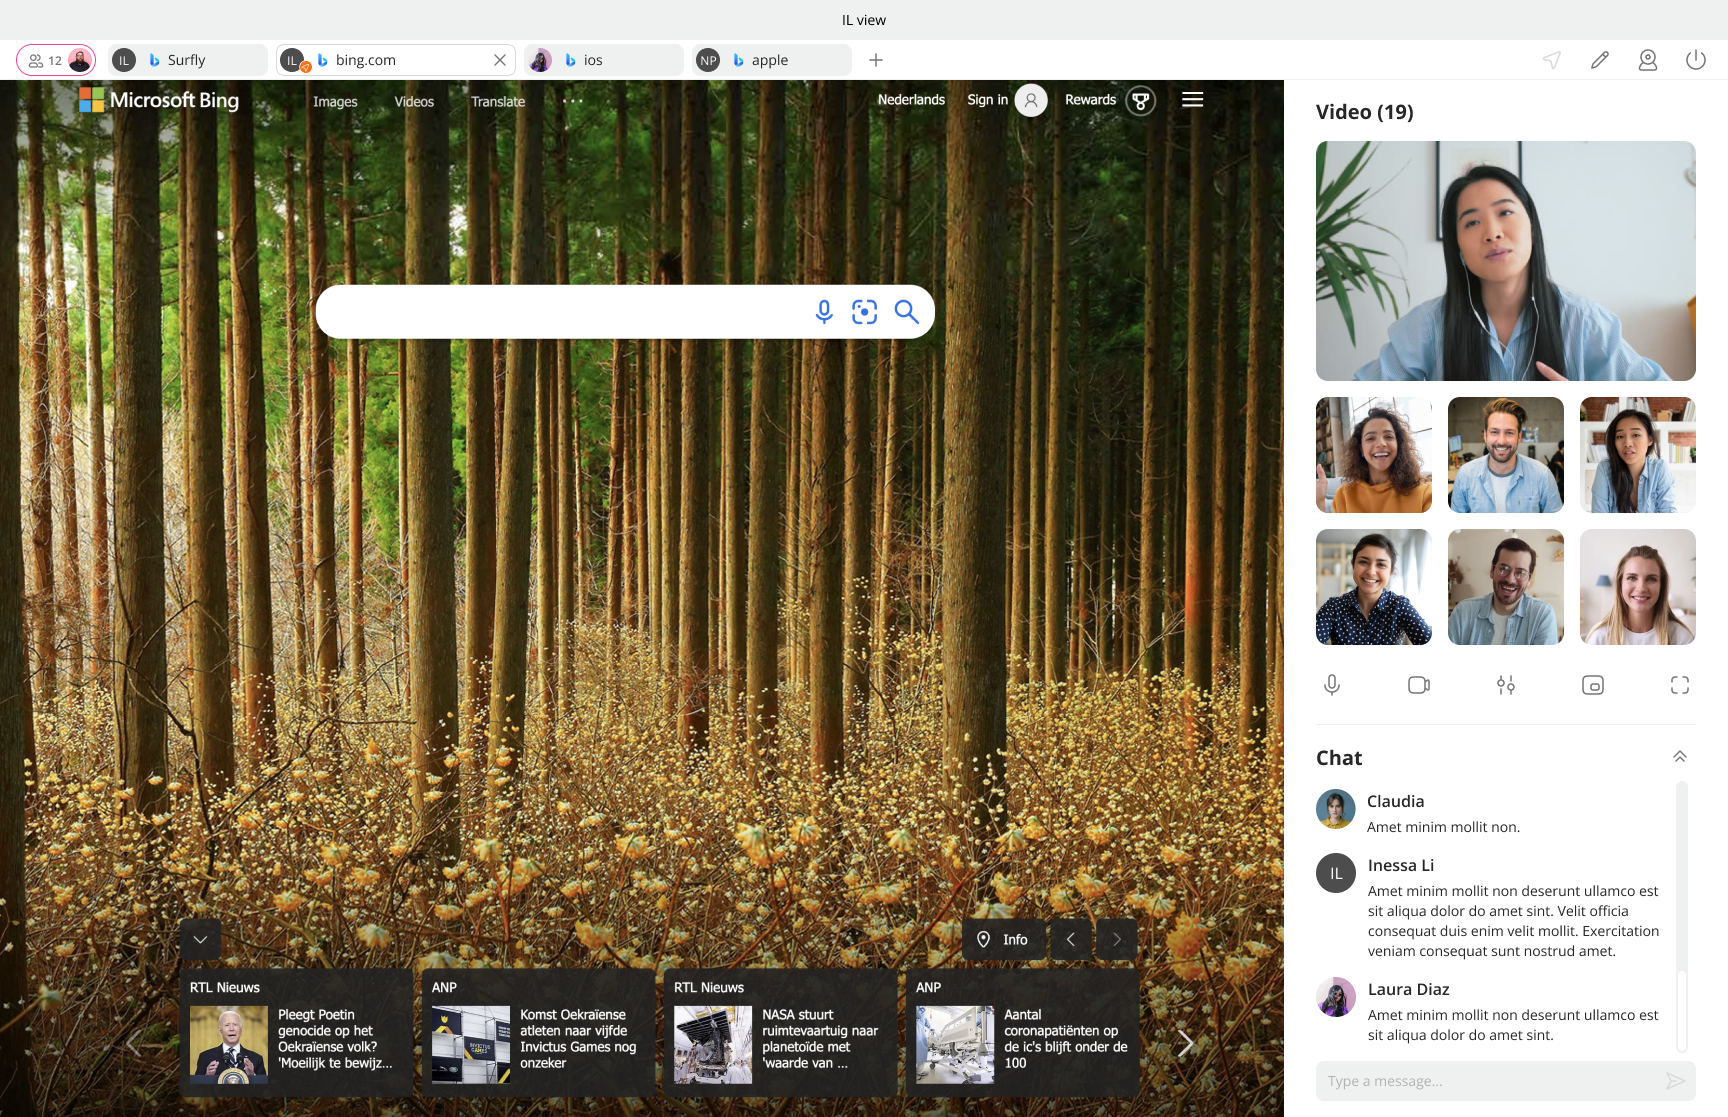Collapse the news carousel with chevron

tap(201, 939)
